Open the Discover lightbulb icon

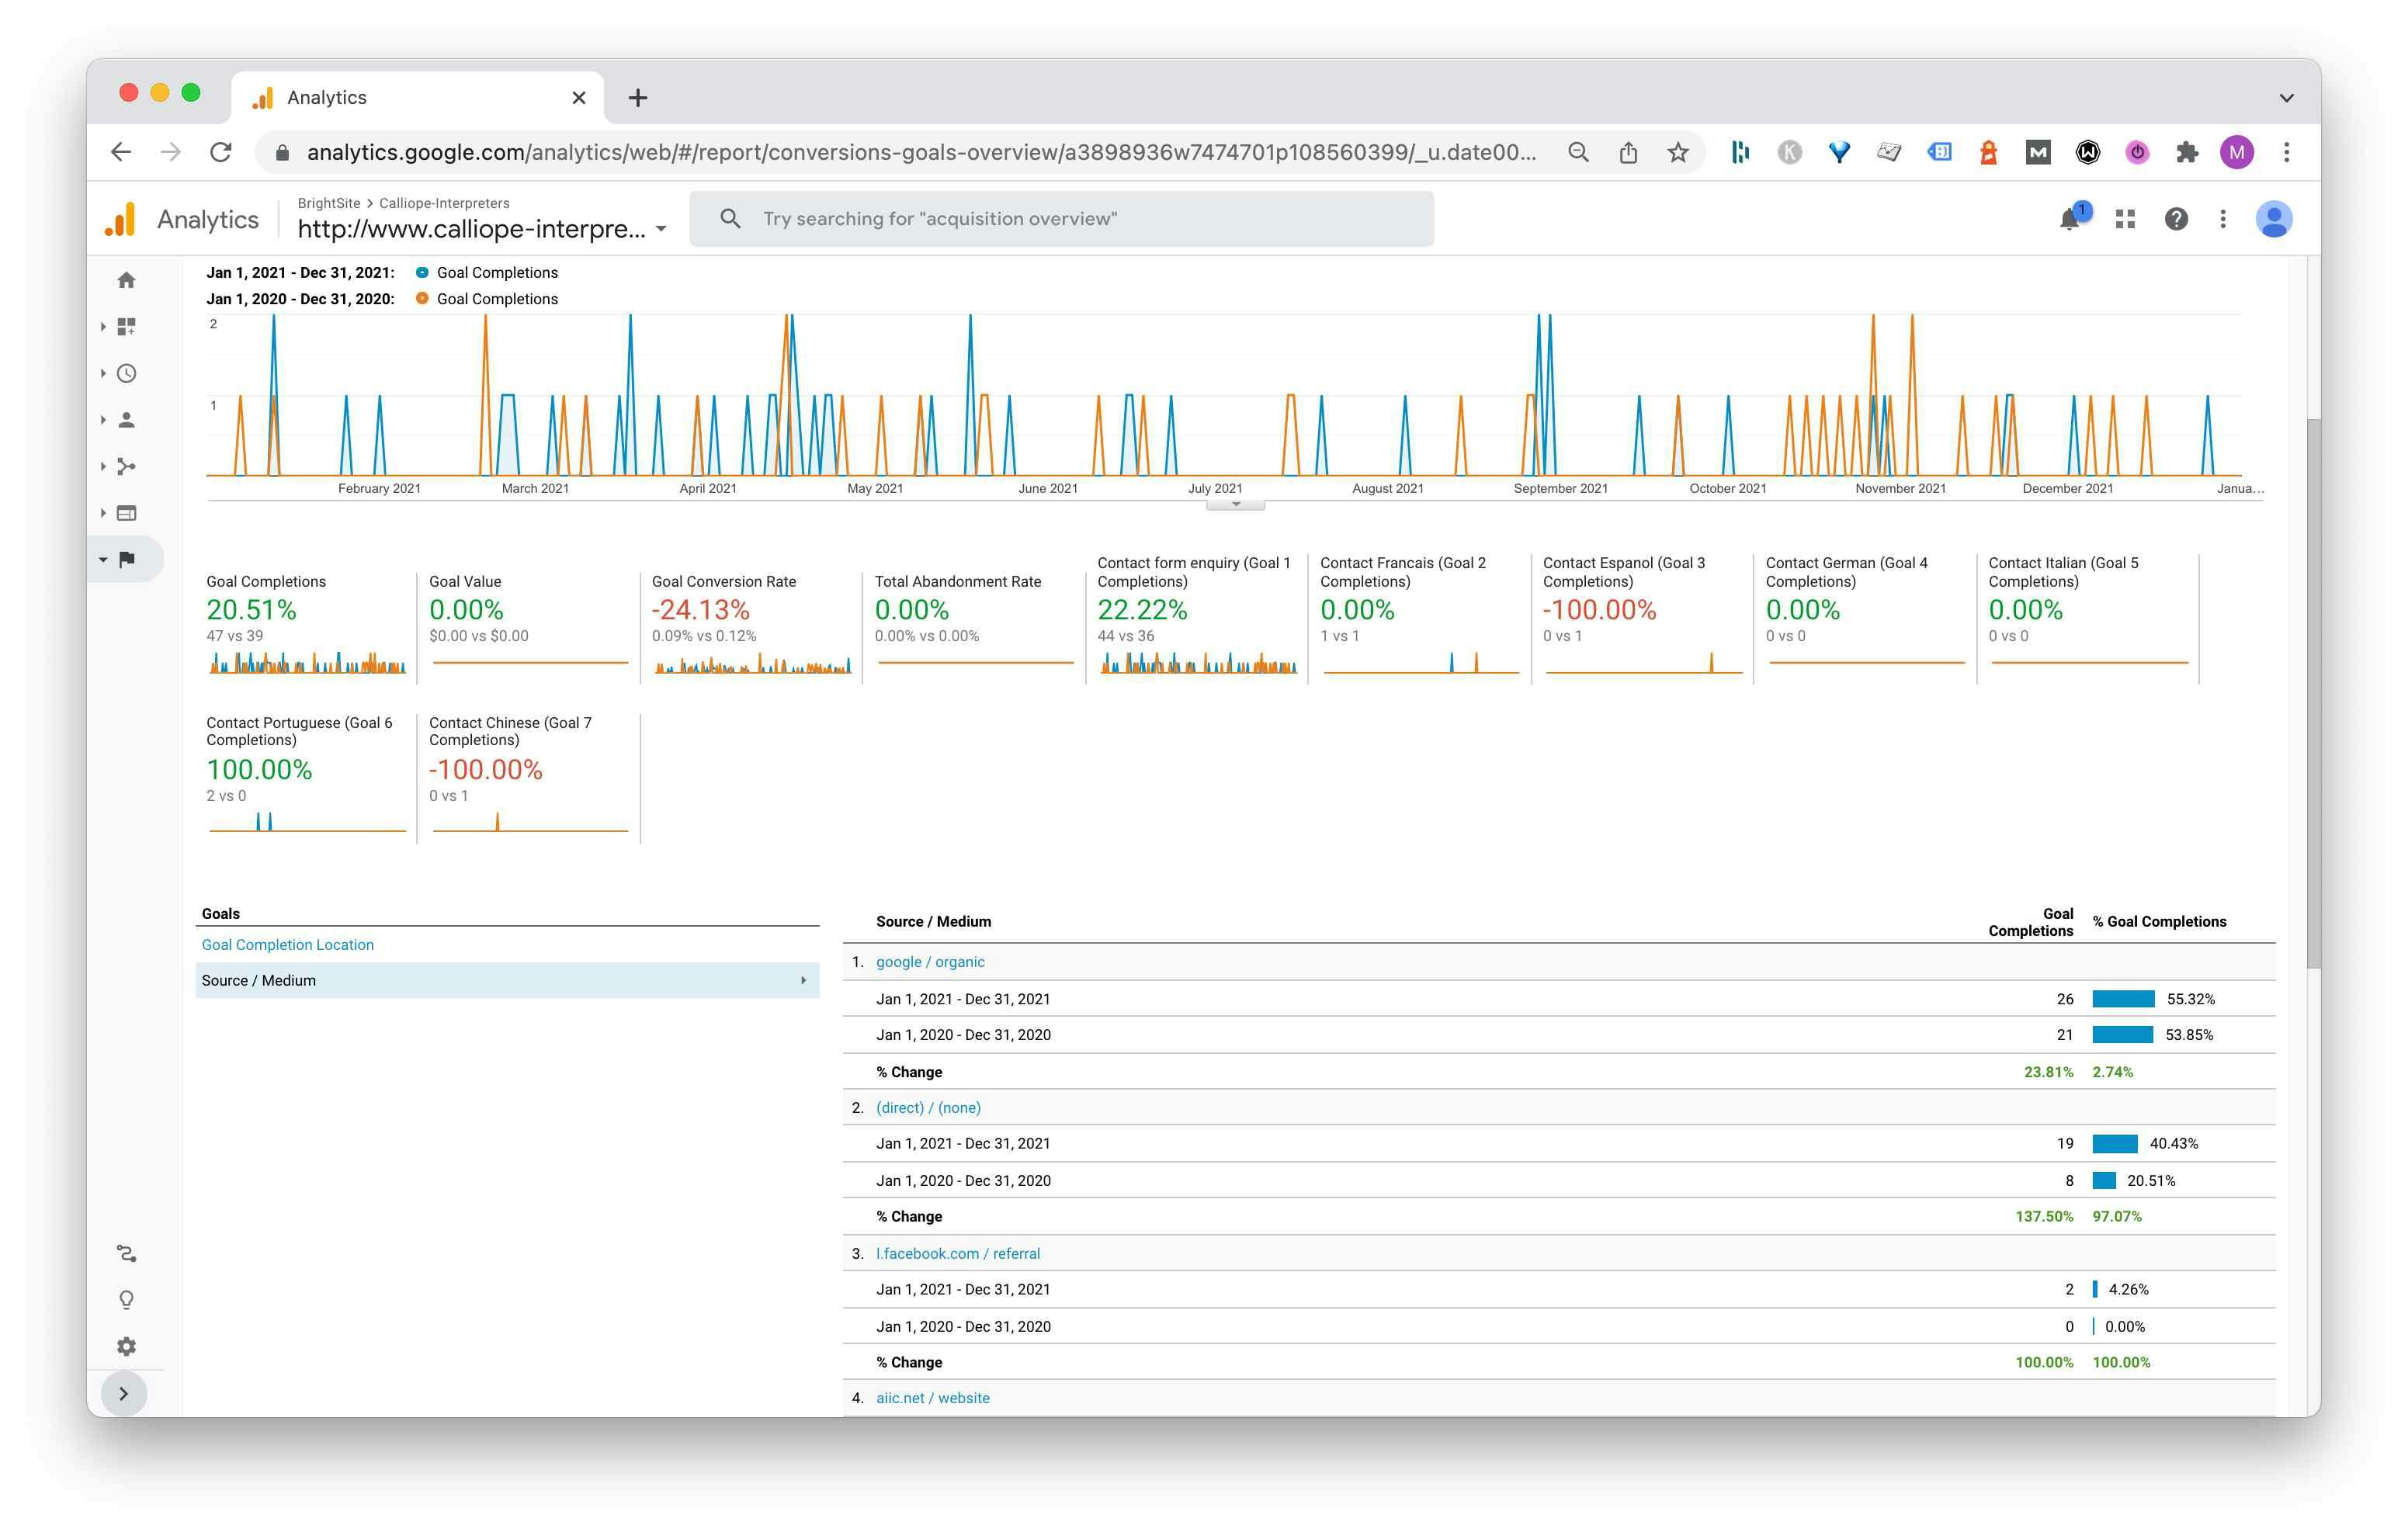[x=126, y=1300]
